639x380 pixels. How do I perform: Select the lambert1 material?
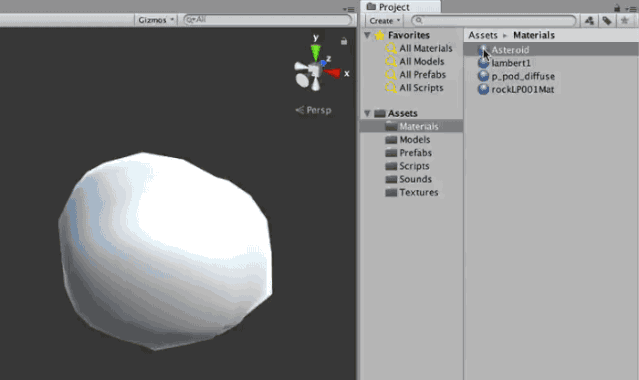click(511, 63)
